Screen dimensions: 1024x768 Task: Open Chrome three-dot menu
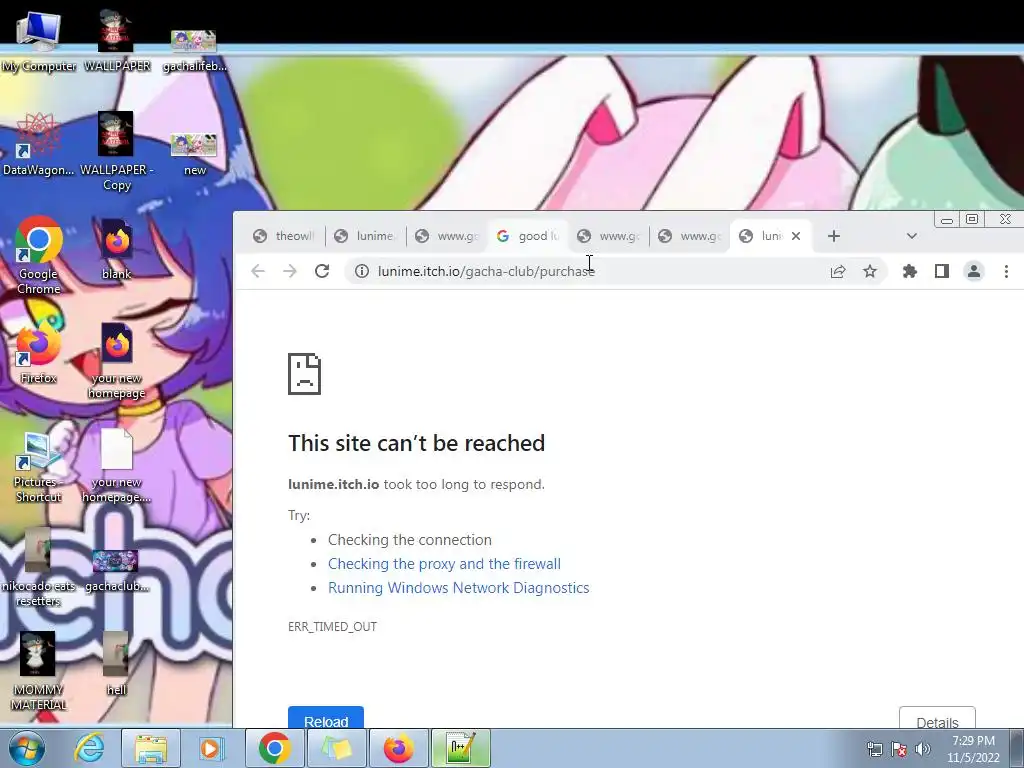(x=1006, y=271)
